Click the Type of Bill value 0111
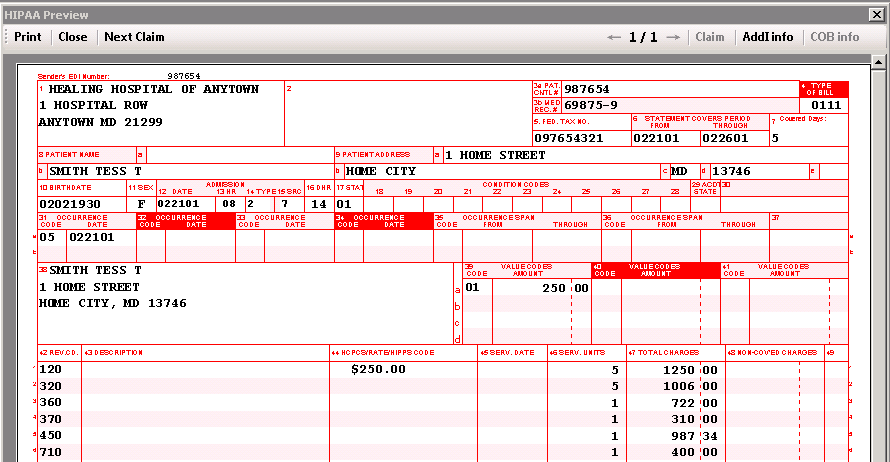Screen dimensions: 890x462 click(826, 105)
